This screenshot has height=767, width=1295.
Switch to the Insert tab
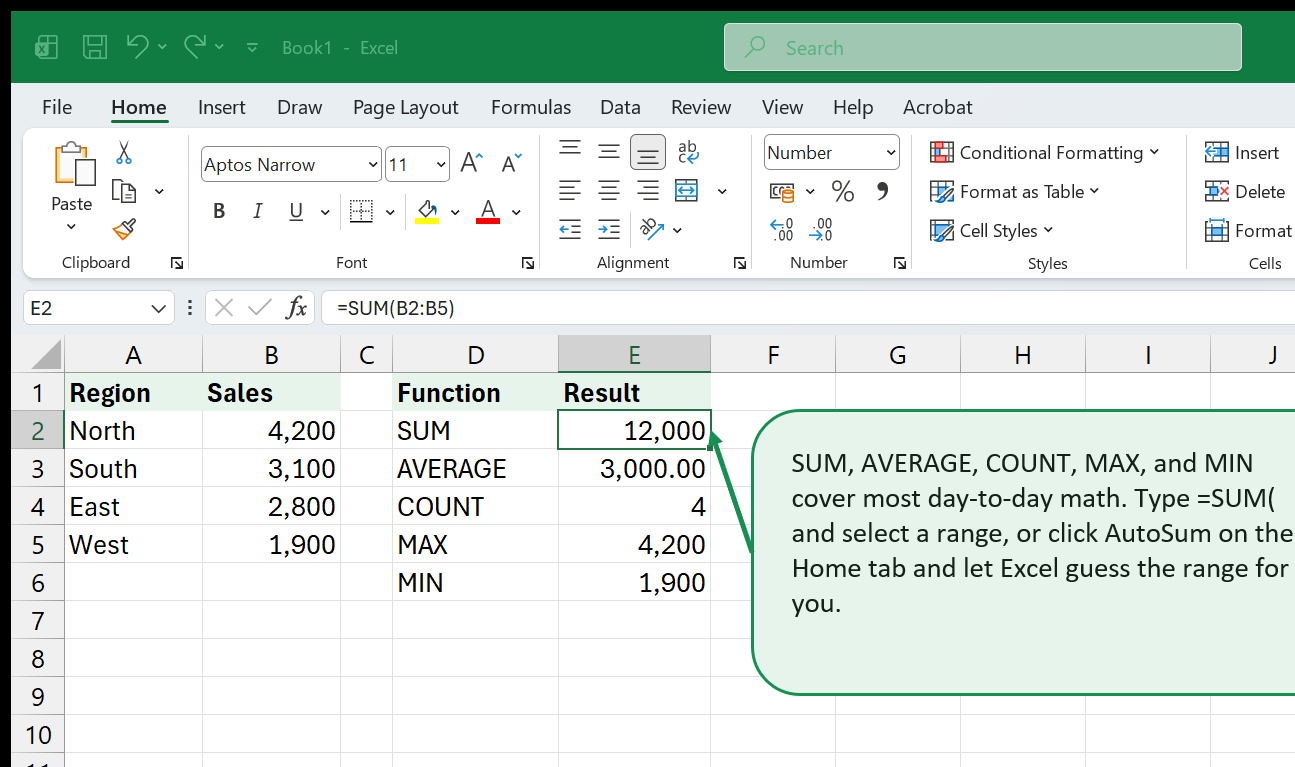[x=222, y=107]
